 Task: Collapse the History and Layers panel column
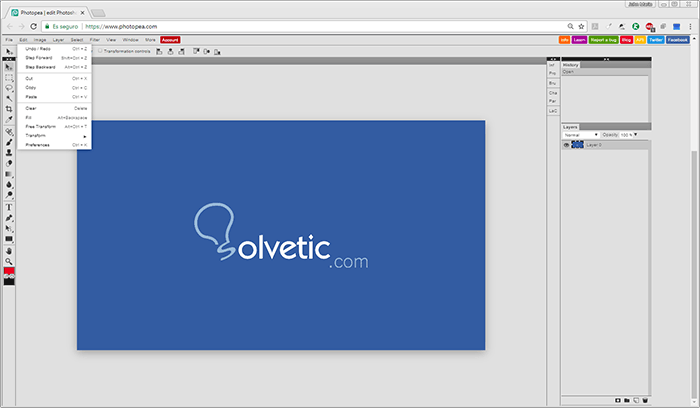[606, 59]
